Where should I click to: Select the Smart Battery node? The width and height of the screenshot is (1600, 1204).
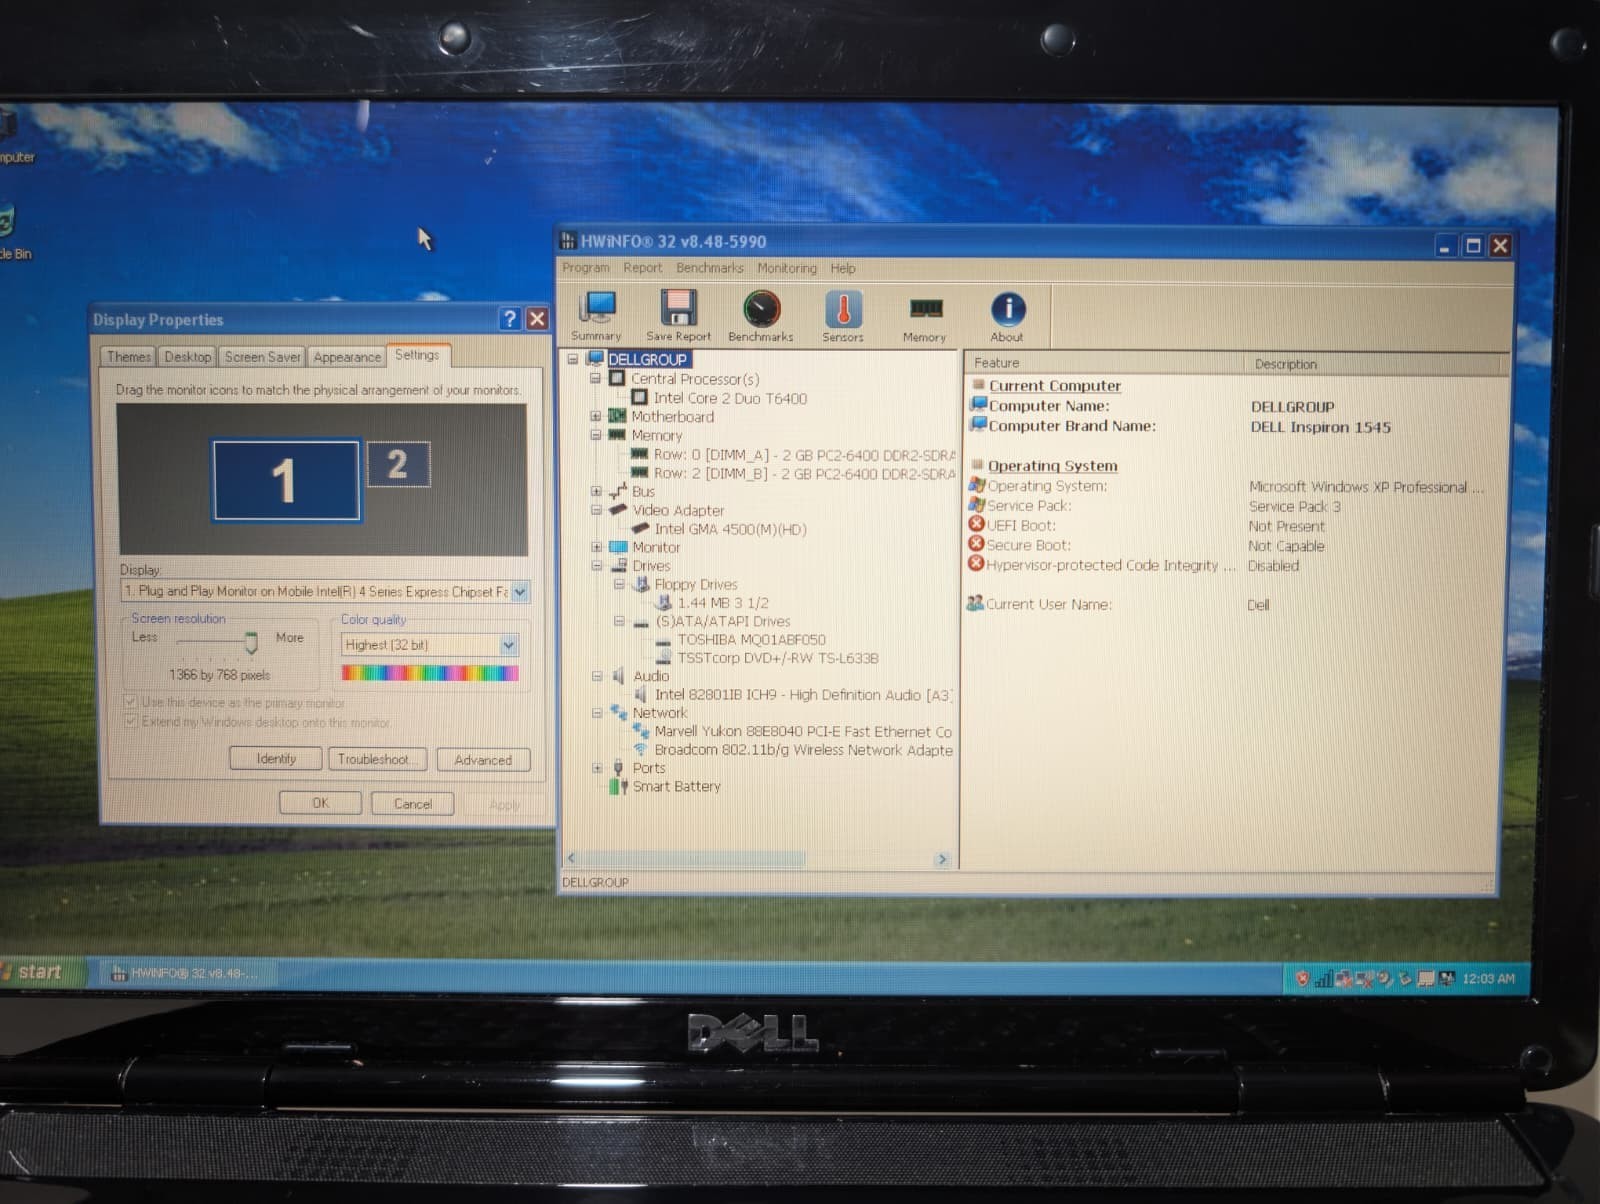coord(676,787)
